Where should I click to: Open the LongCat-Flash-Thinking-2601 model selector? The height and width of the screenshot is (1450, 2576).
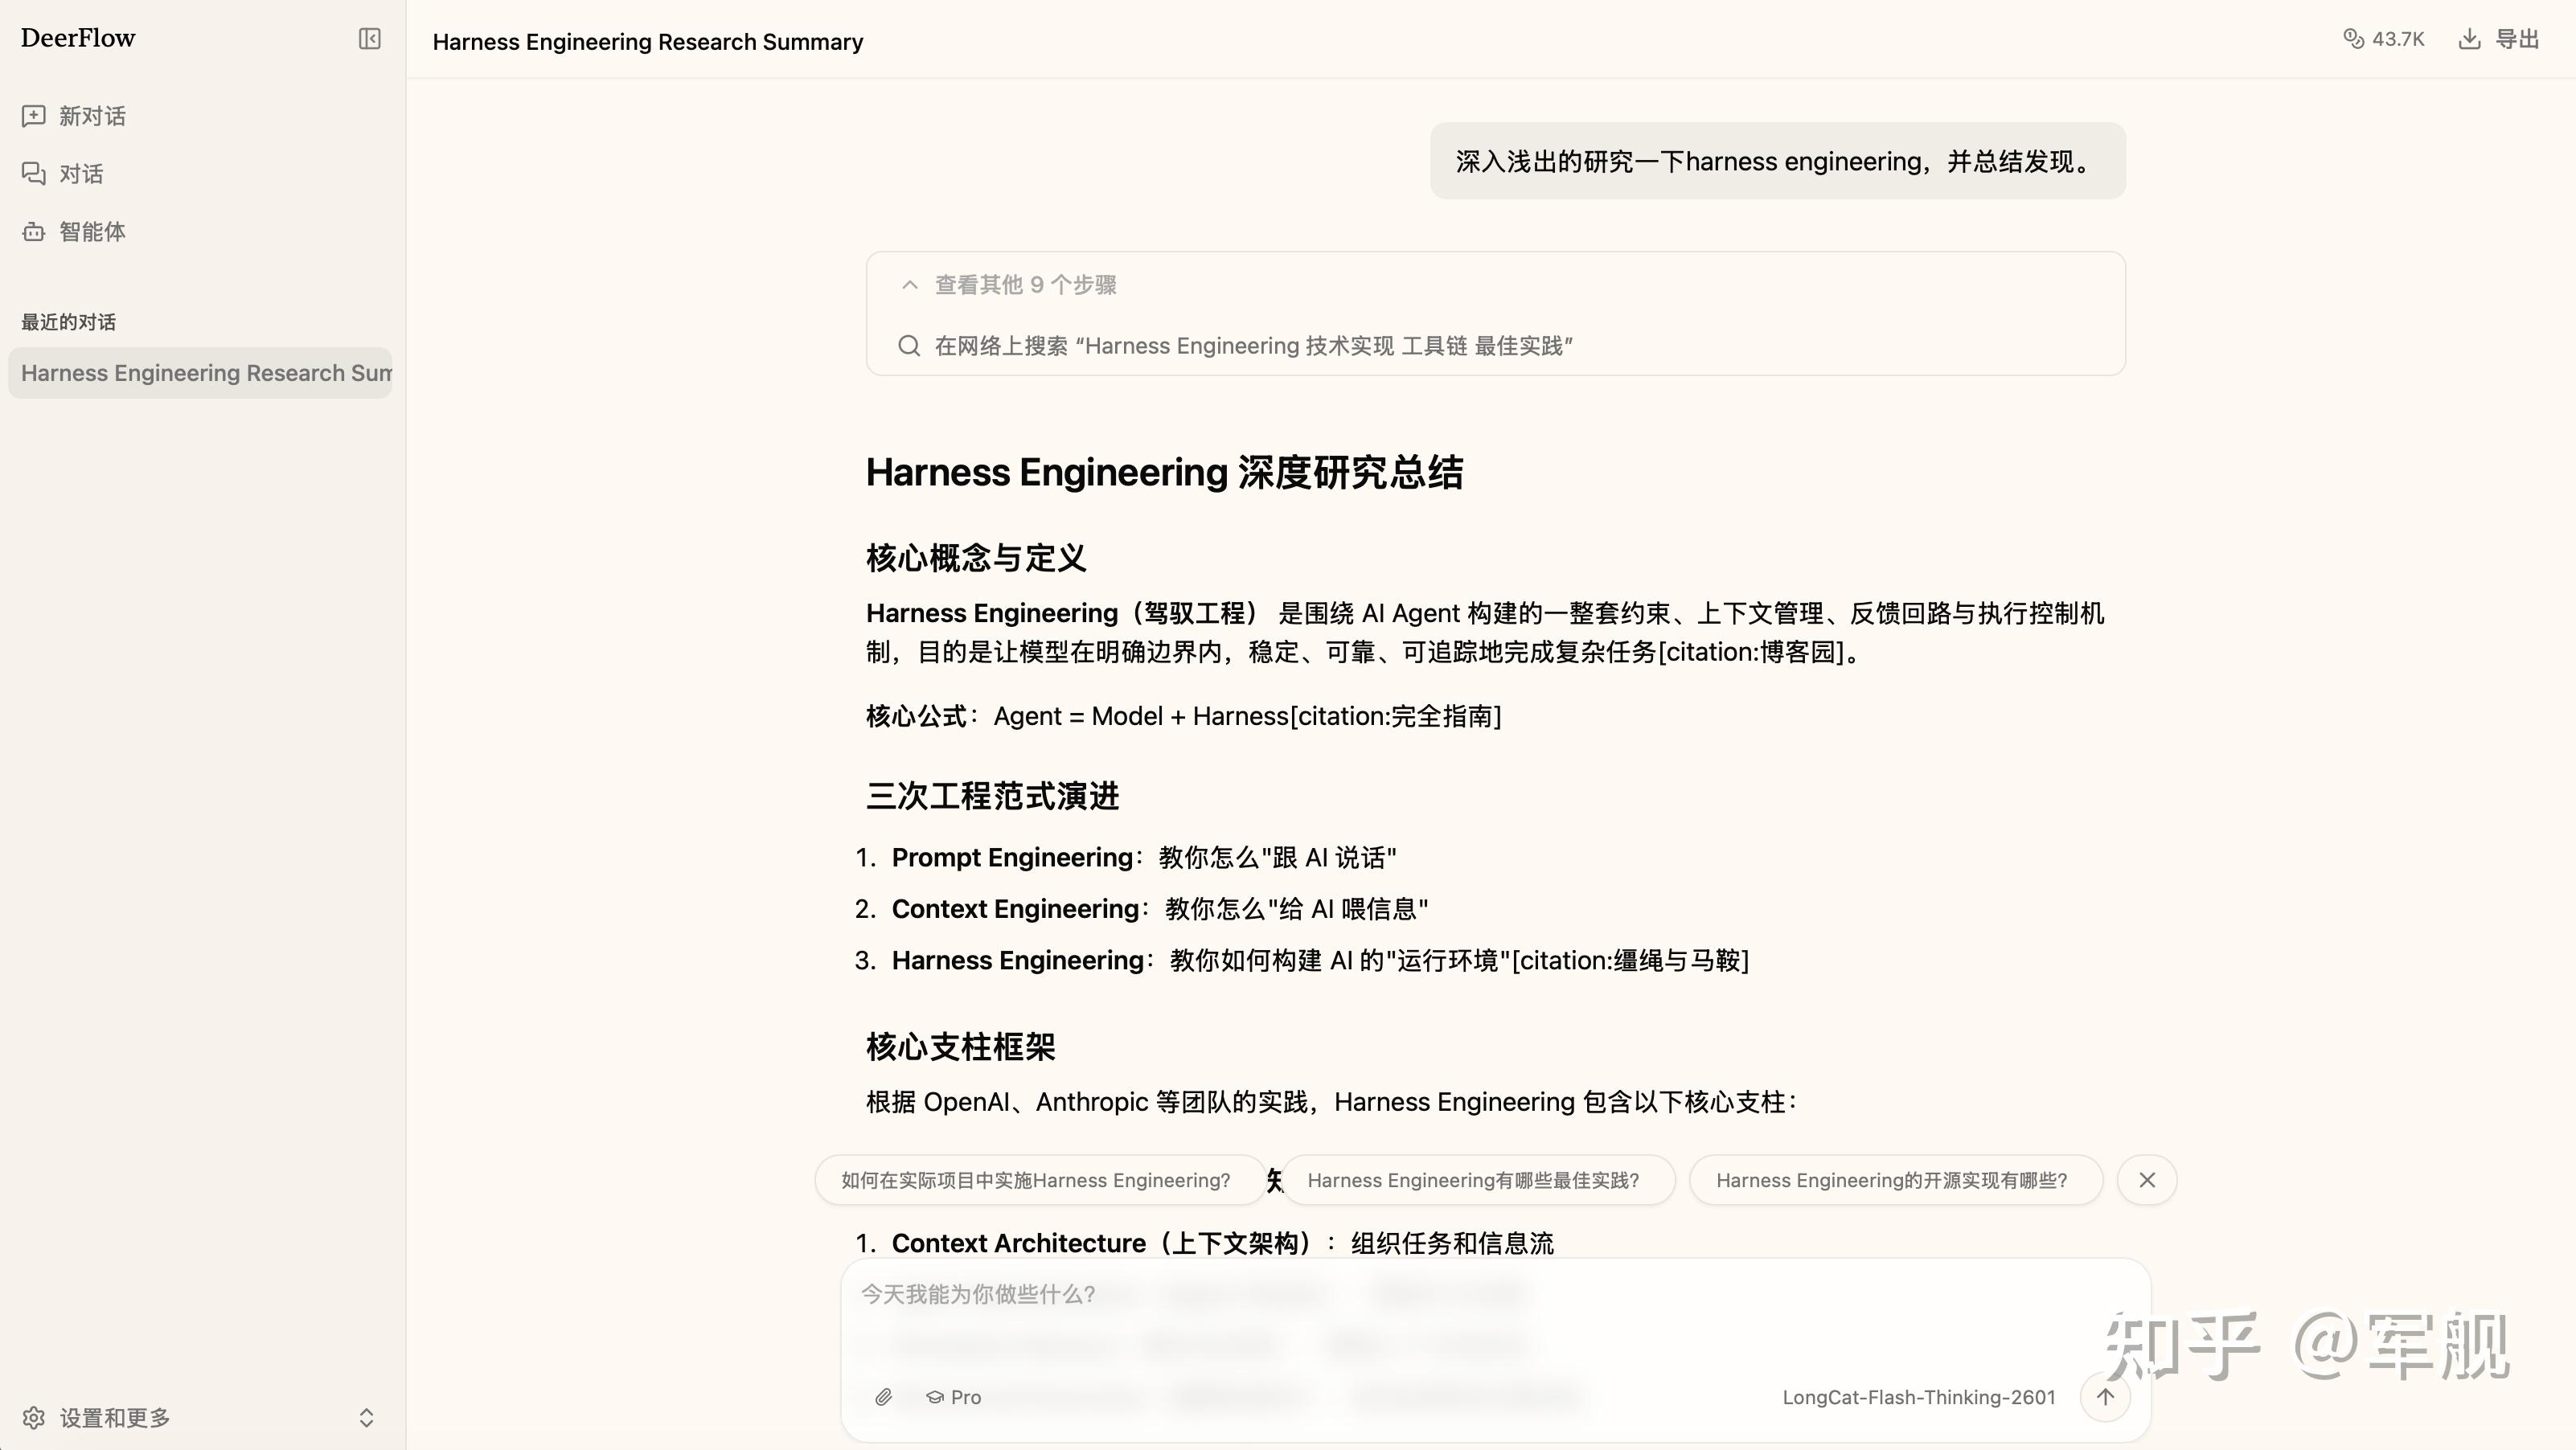tap(1919, 1397)
